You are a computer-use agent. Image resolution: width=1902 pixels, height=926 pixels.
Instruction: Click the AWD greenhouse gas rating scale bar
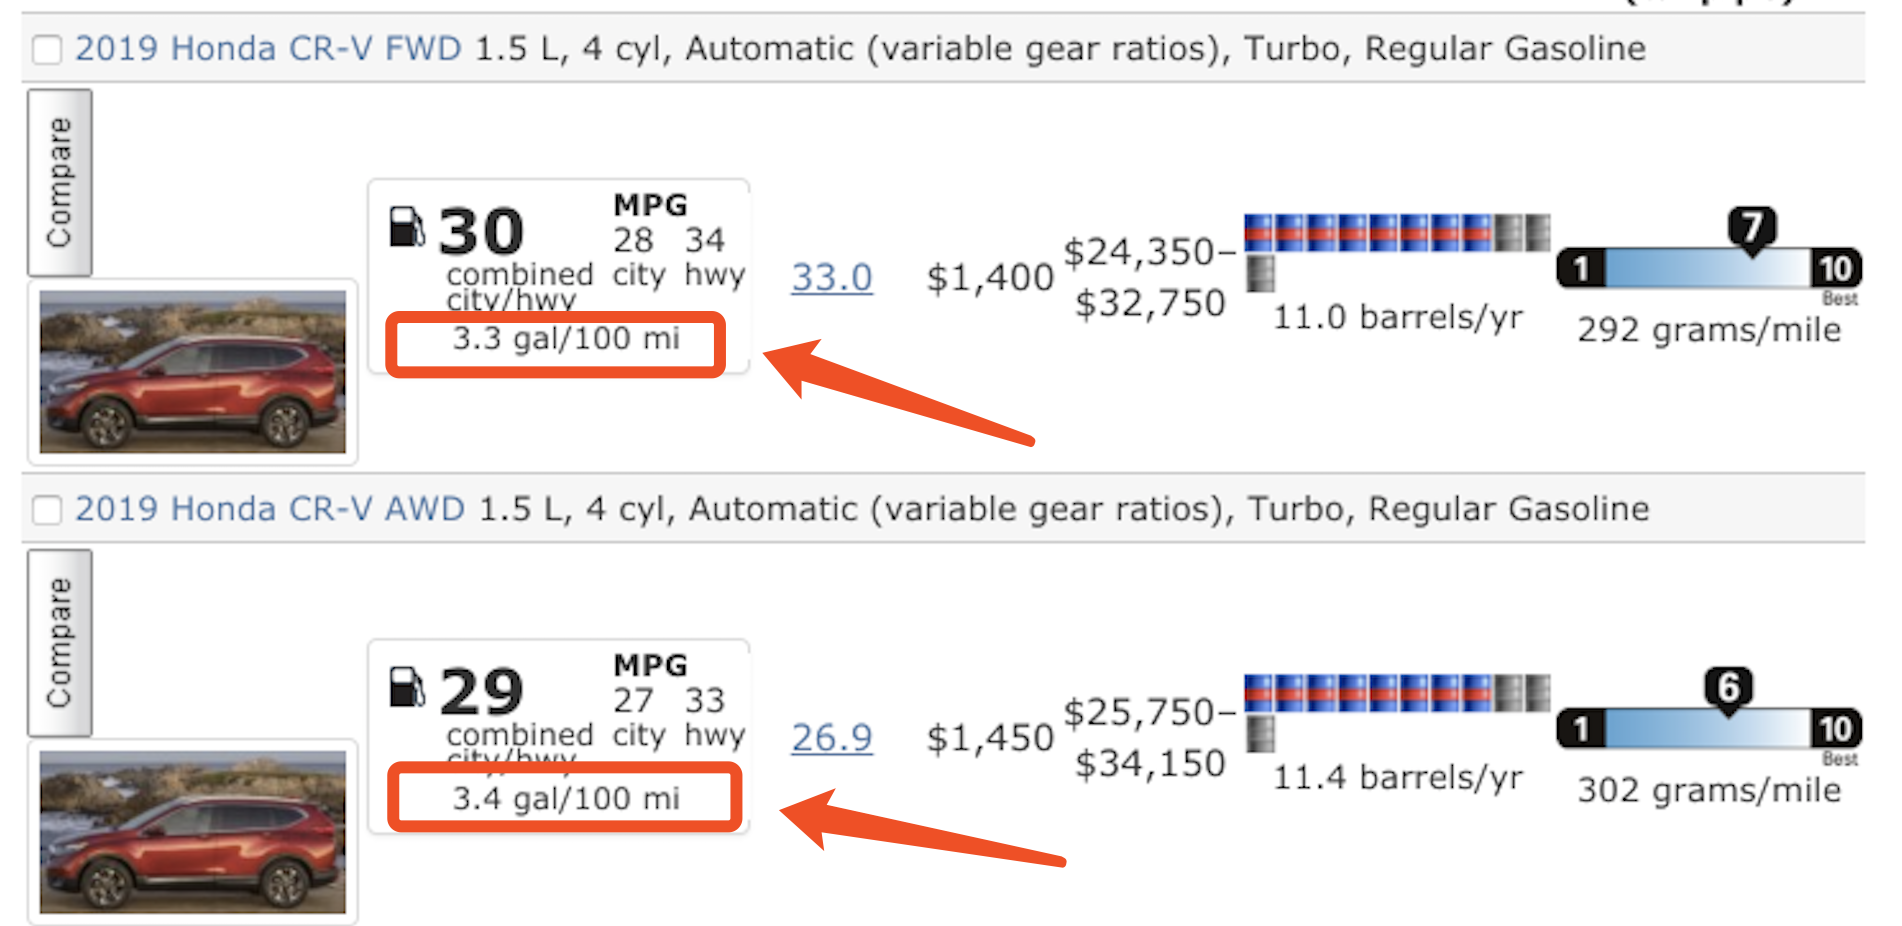tap(1709, 729)
